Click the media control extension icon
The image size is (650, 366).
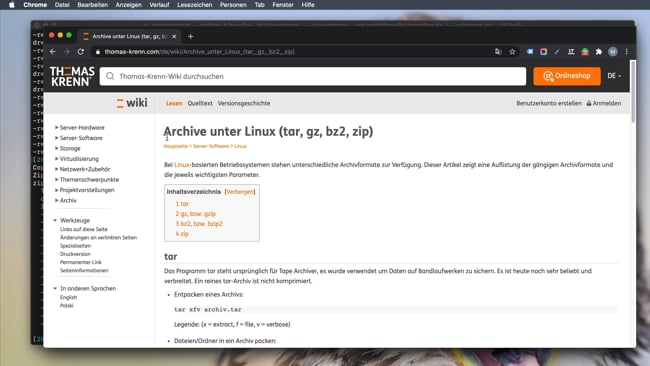pos(571,52)
